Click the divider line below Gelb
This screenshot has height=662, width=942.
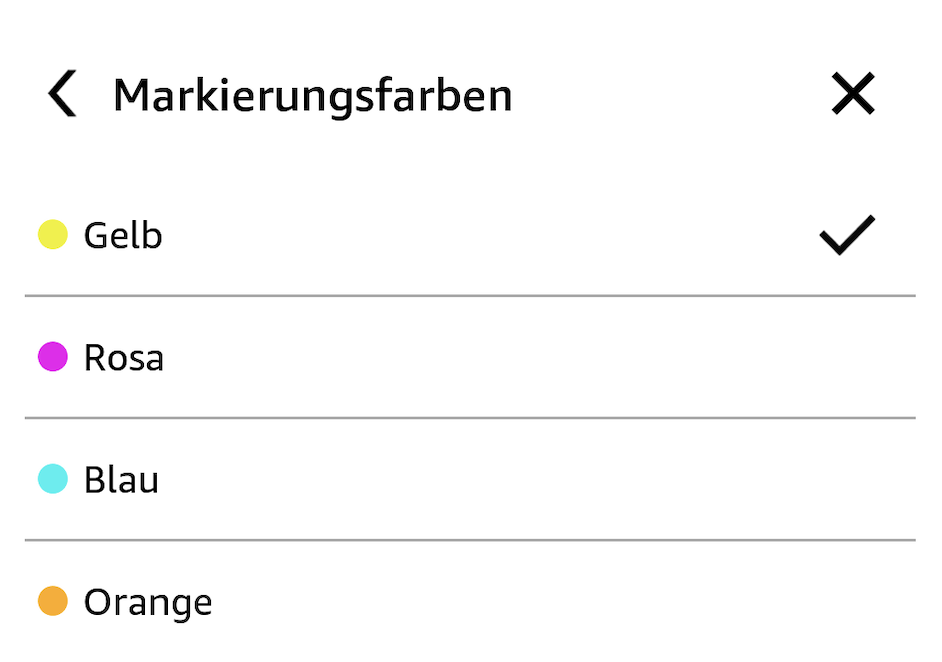470,296
